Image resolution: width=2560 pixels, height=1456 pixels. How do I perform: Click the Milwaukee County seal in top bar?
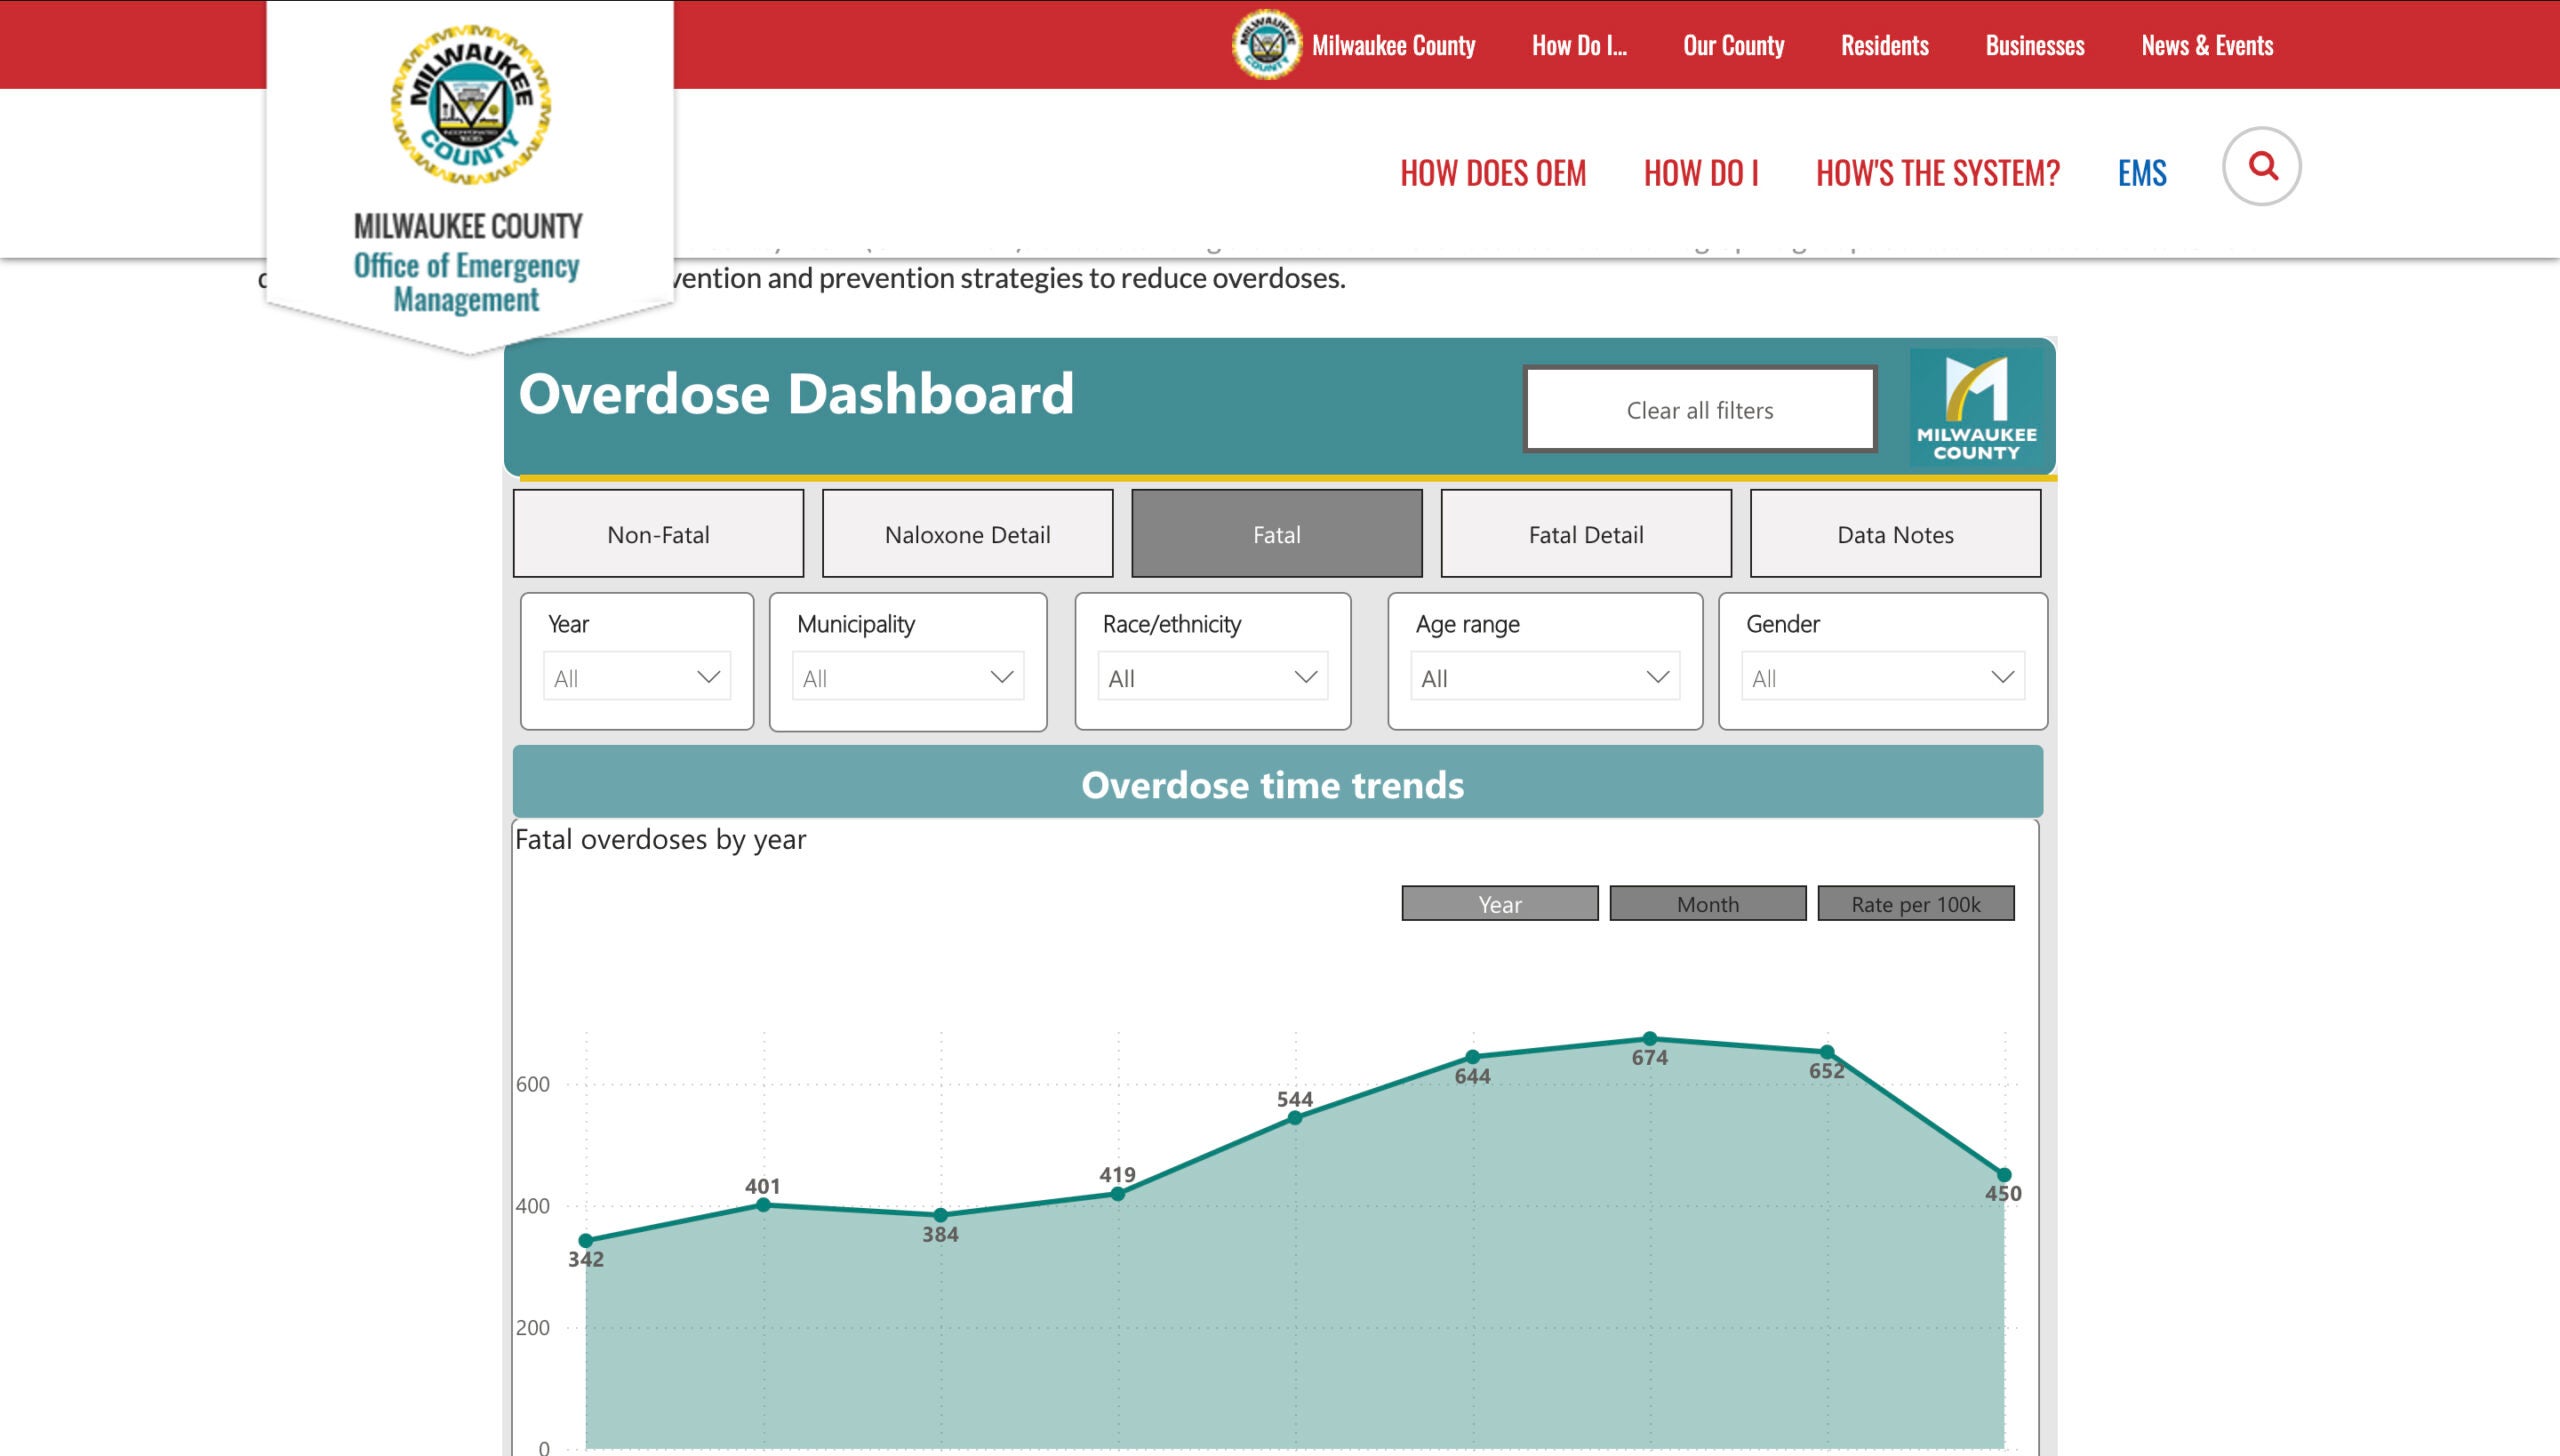1267,45
